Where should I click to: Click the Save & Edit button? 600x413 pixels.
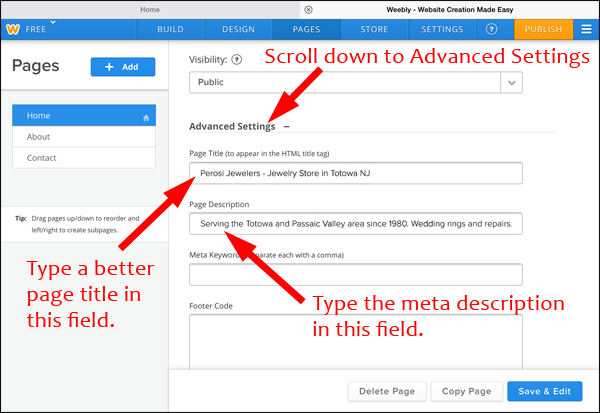[545, 391]
